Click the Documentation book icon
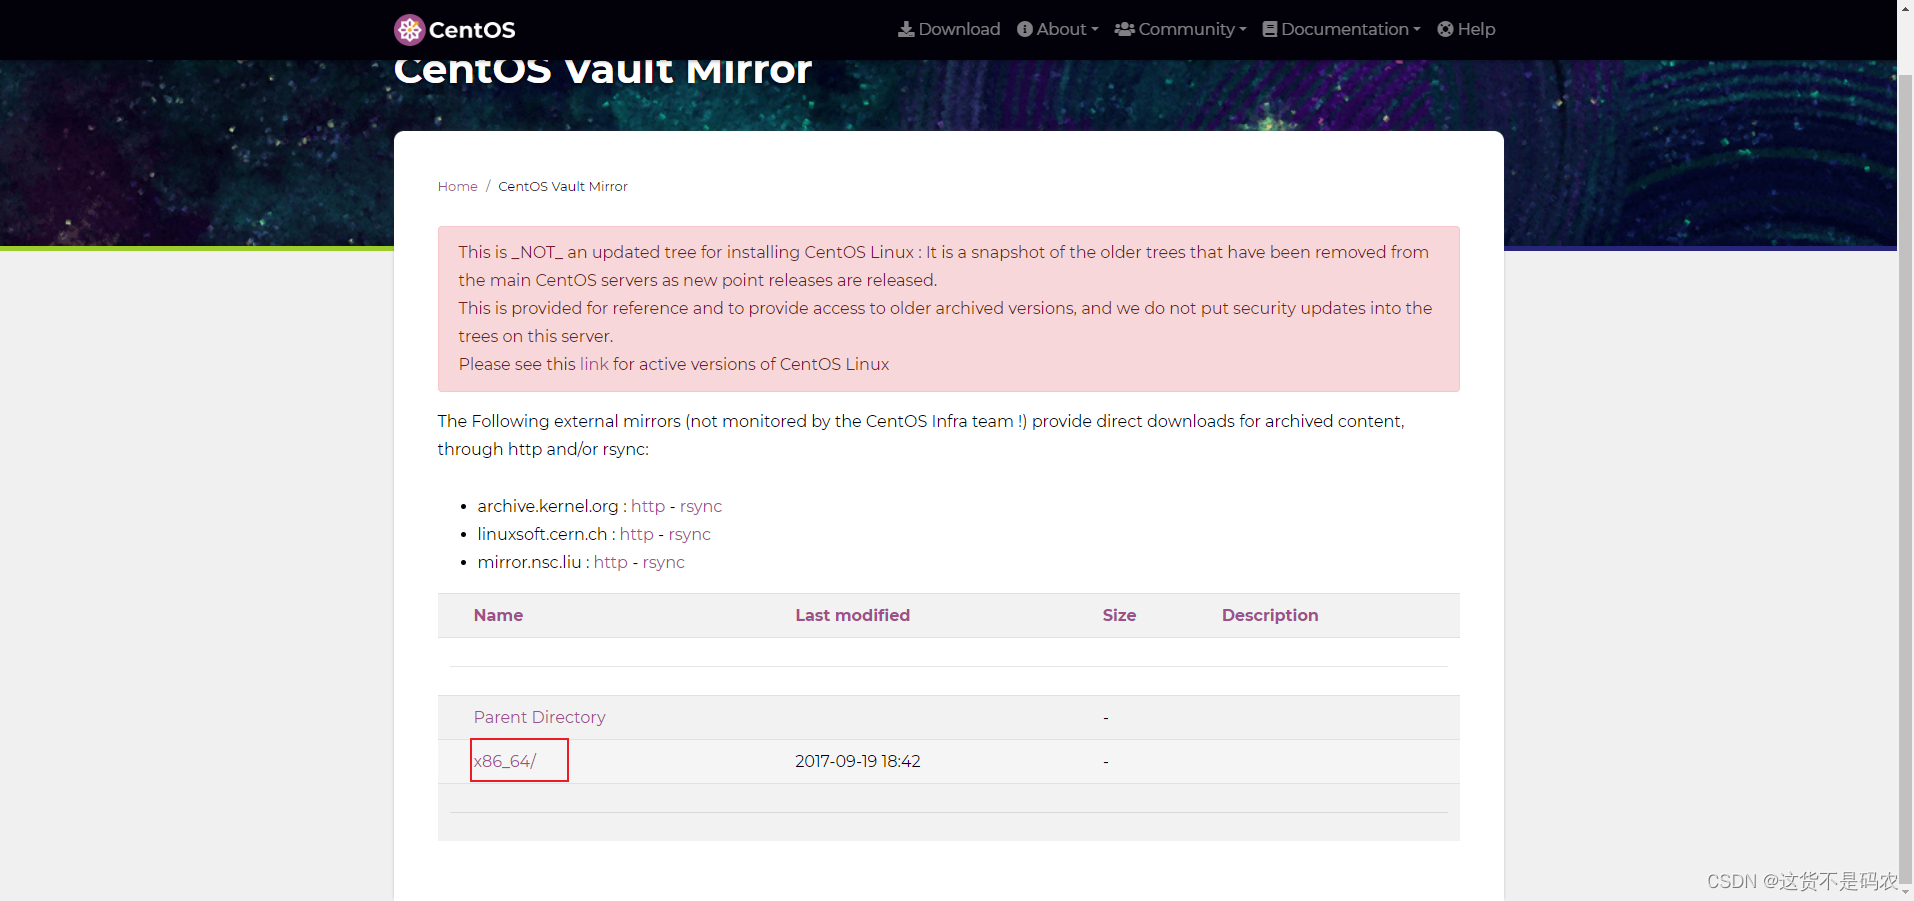 [x=1270, y=29]
